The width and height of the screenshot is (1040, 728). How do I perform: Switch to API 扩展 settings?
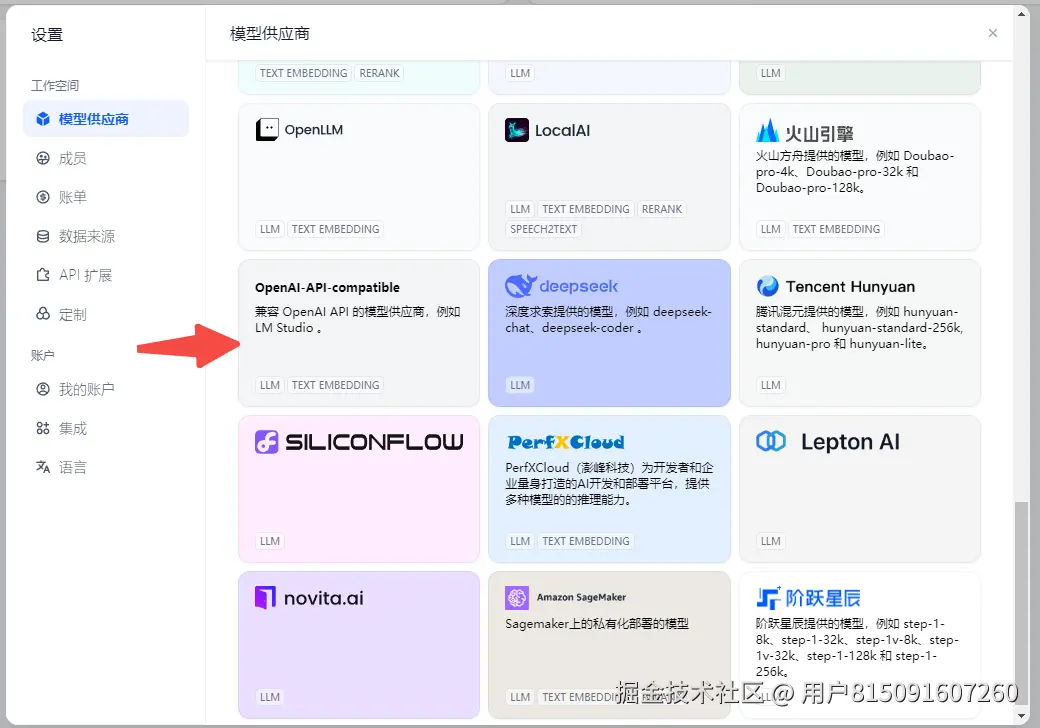(x=106, y=274)
